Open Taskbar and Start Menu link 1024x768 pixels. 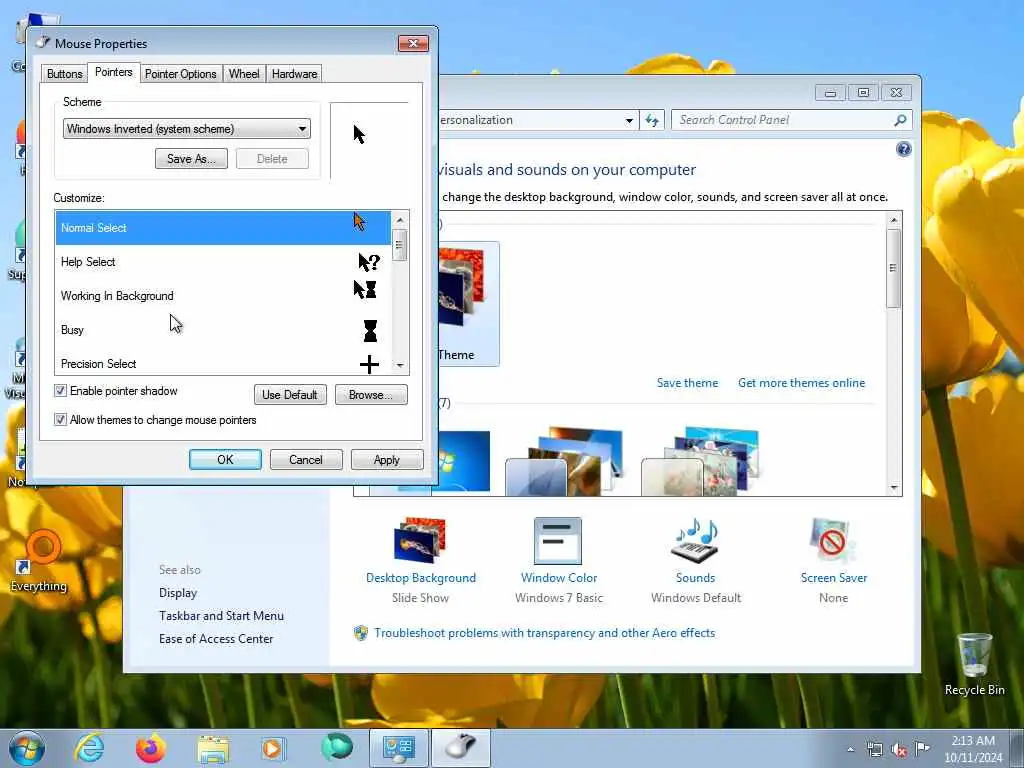(x=221, y=616)
